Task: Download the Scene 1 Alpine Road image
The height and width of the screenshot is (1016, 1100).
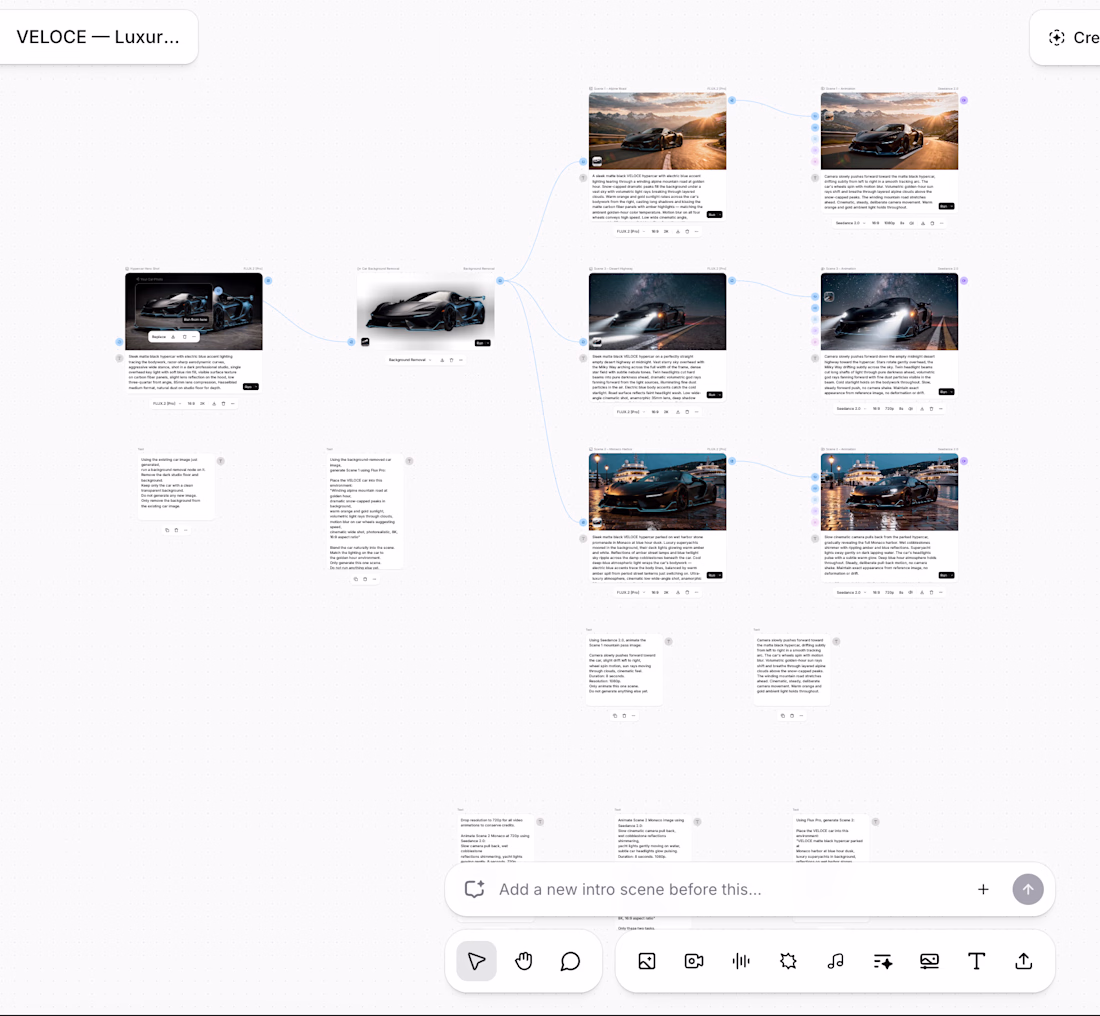Action: pos(678,232)
